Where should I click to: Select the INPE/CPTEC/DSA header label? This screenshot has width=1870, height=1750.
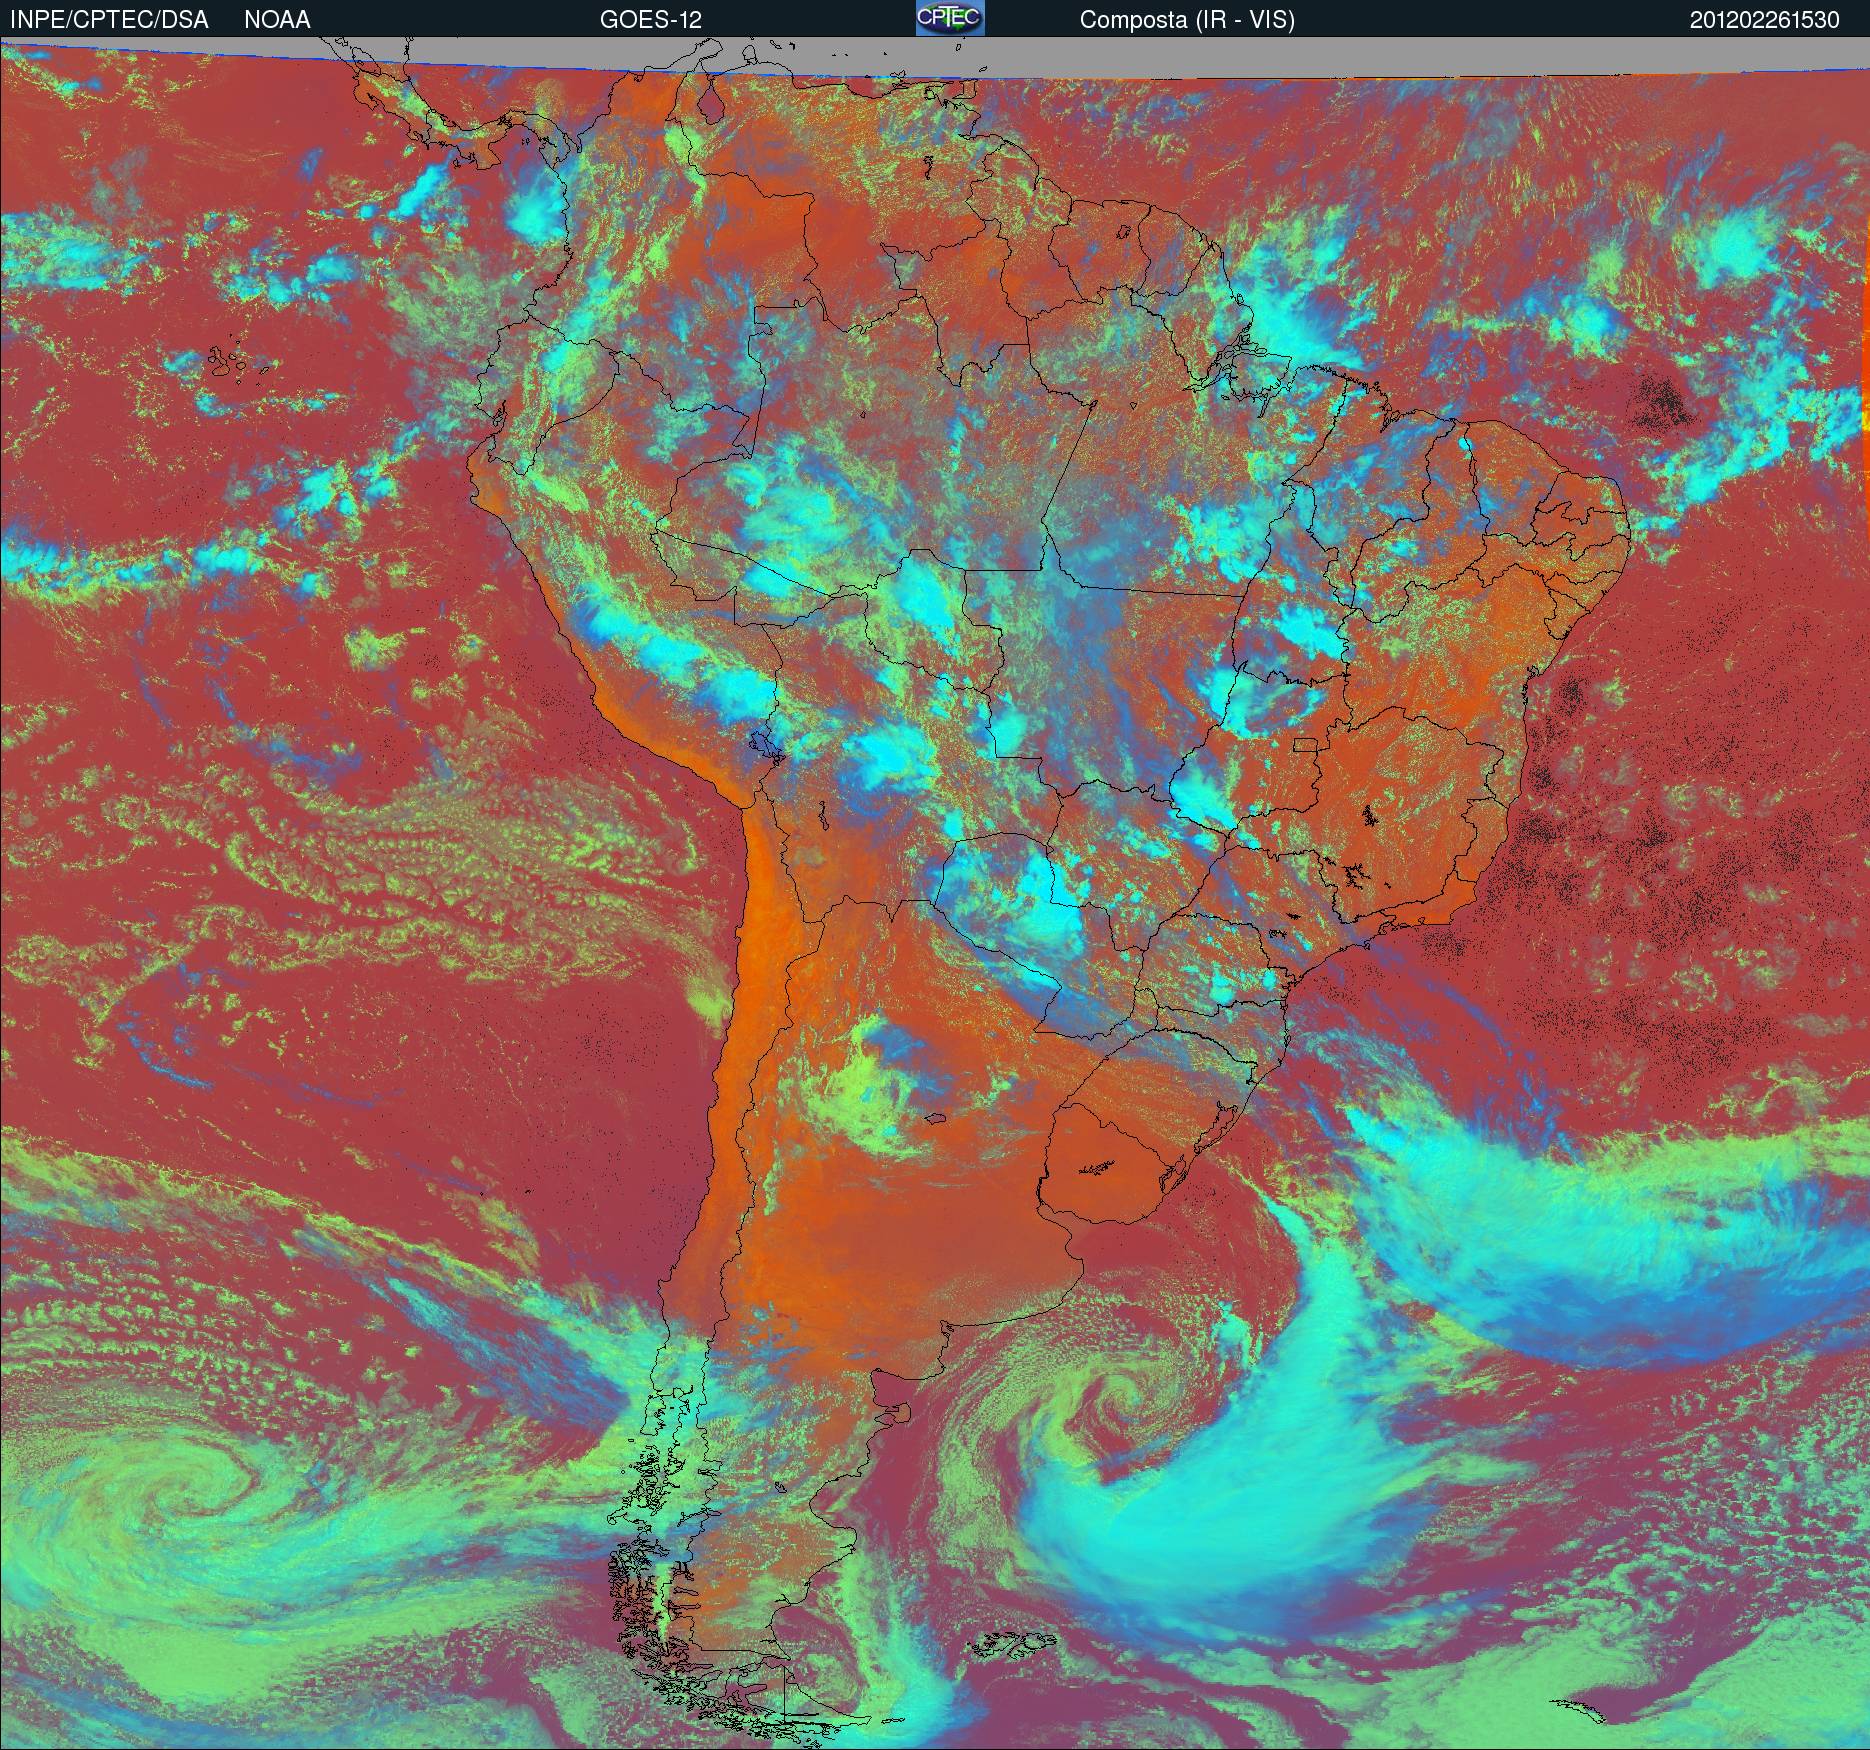[x=109, y=20]
